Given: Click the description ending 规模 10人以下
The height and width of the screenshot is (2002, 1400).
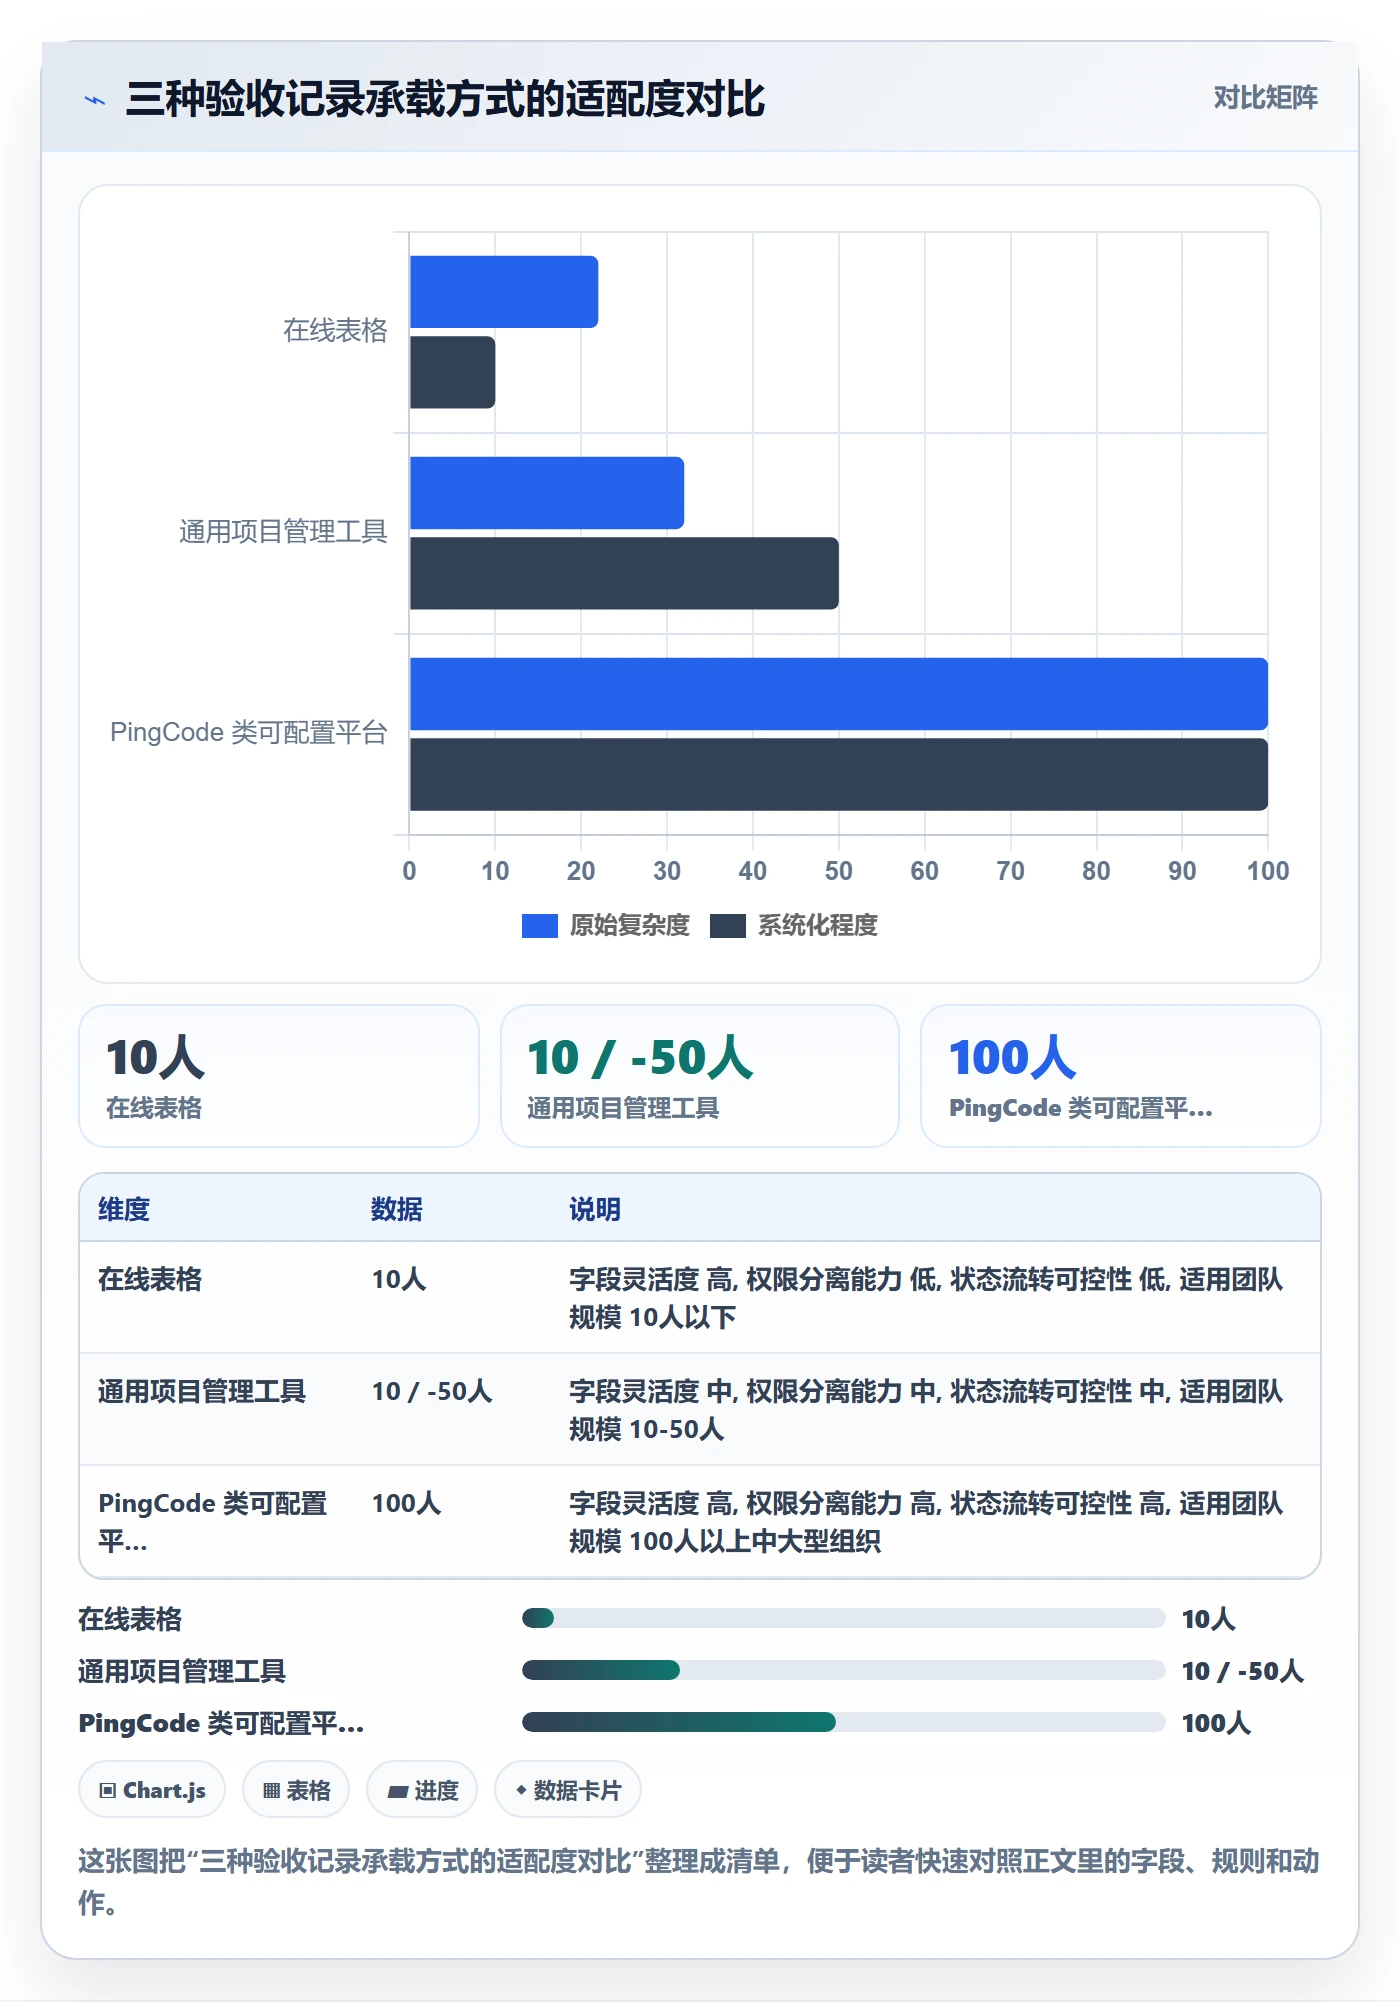Looking at the screenshot, I should [926, 1298].
